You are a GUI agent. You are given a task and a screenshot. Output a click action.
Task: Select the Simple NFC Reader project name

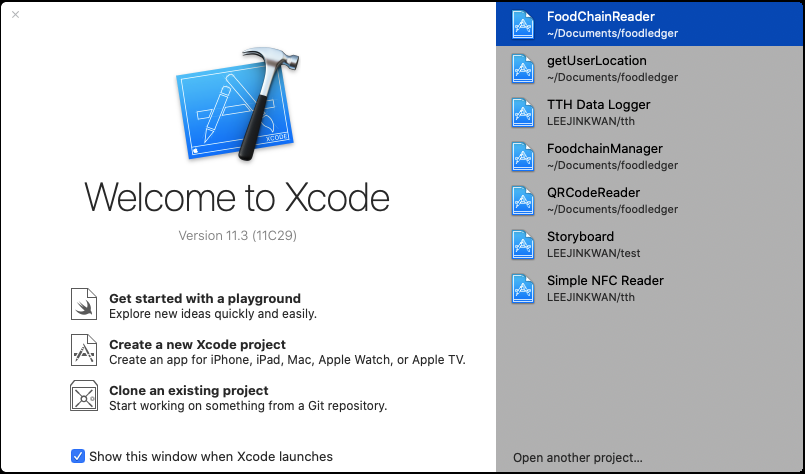pyautogui.click(x=604, y=281)
